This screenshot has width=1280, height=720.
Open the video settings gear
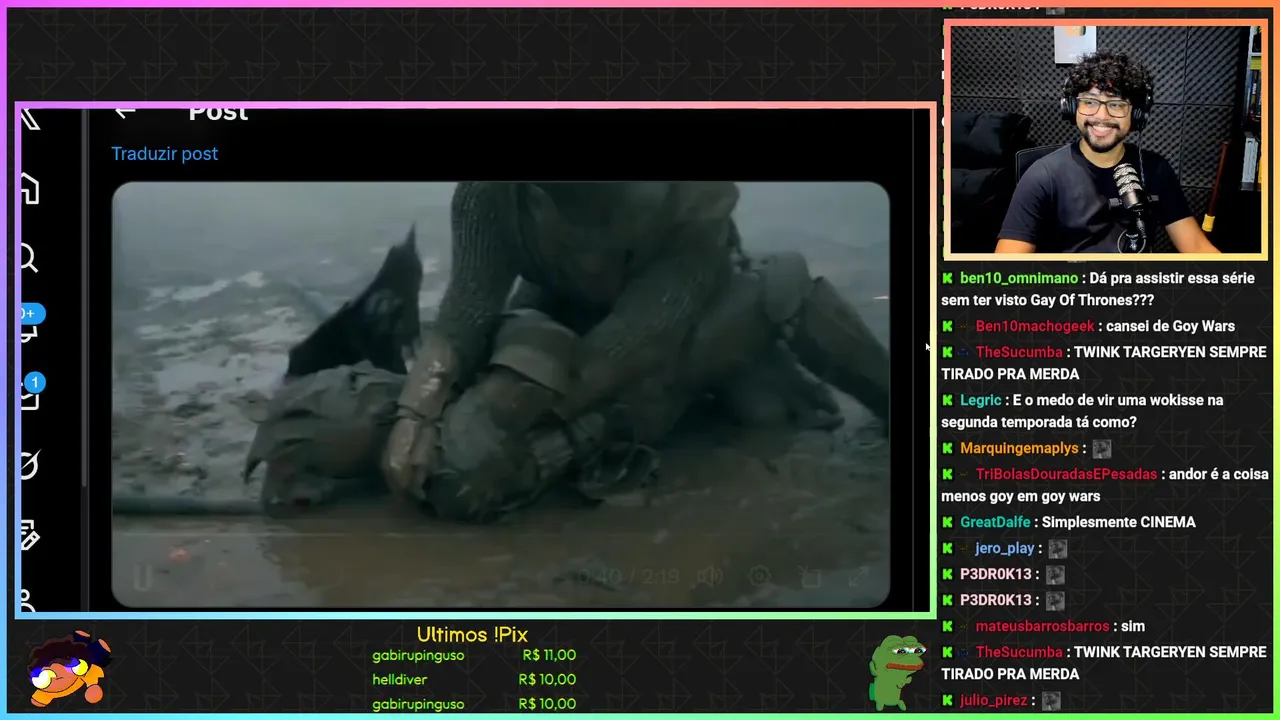pyautogui.click(x=760, y=576)
